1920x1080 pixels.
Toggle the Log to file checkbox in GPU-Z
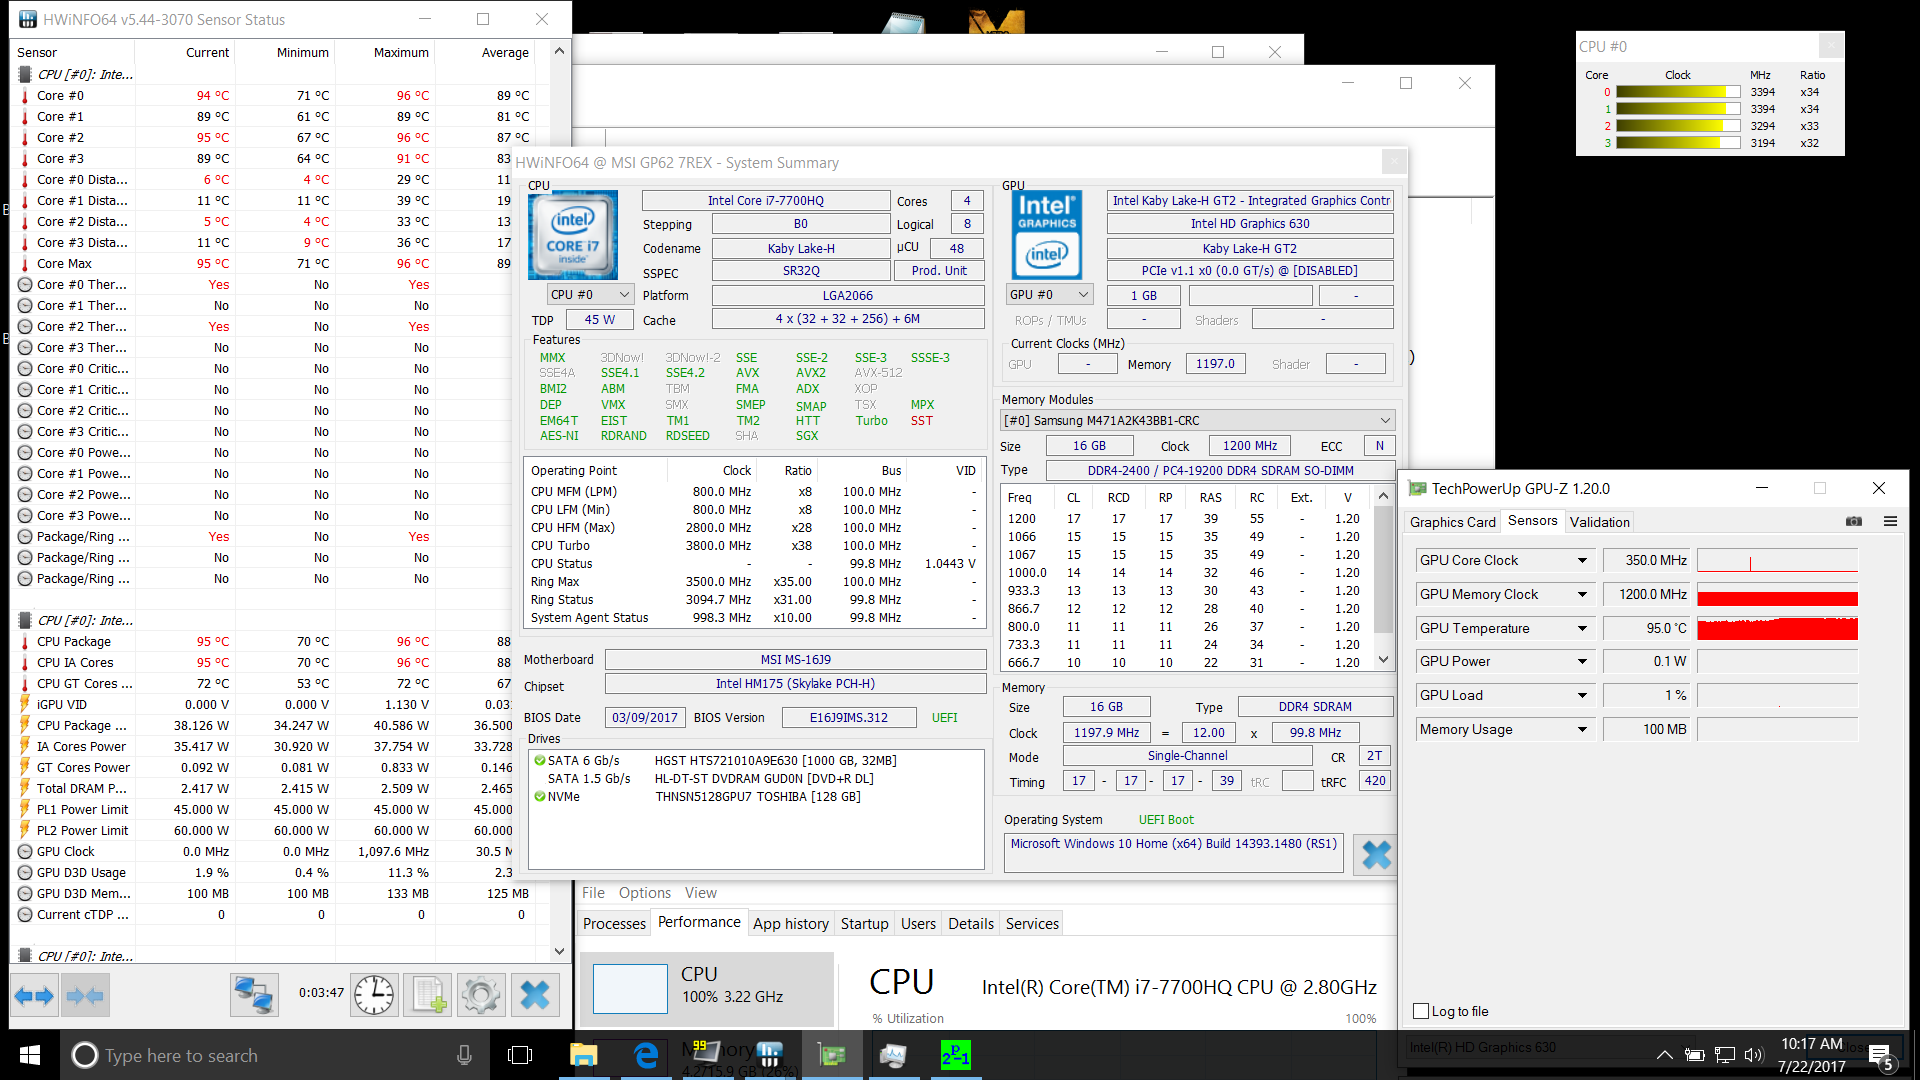coord(1420,1011)
